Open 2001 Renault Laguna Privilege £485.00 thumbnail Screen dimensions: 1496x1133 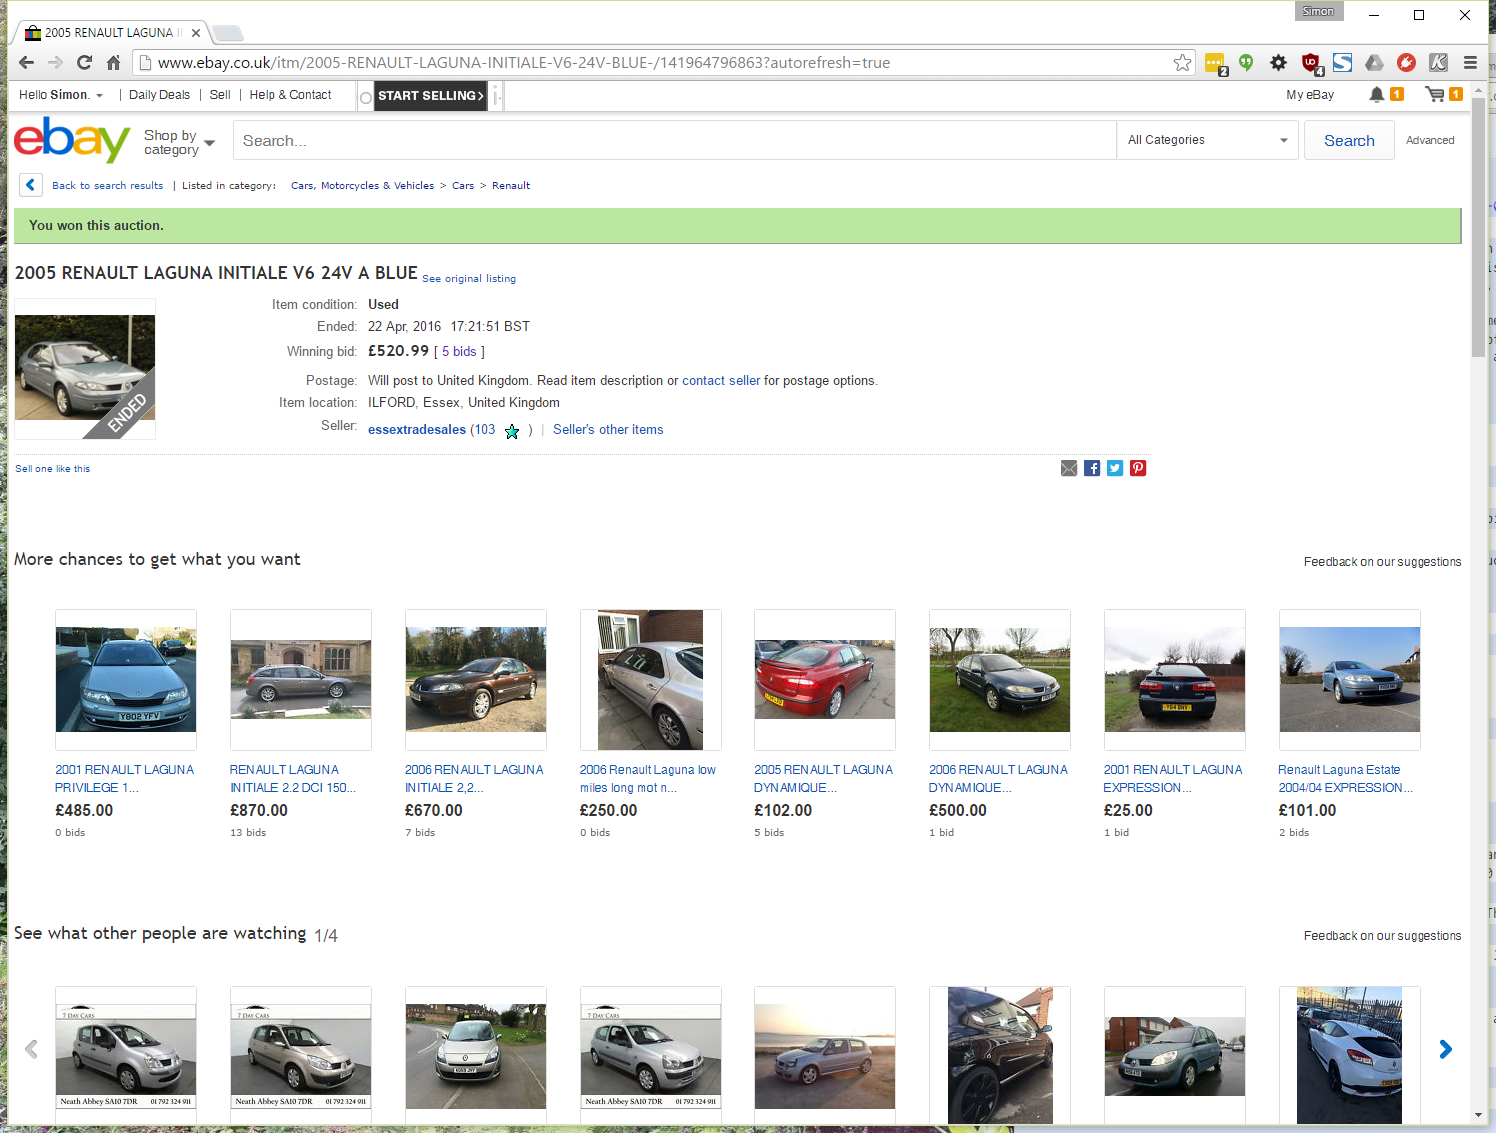point(126,680)
